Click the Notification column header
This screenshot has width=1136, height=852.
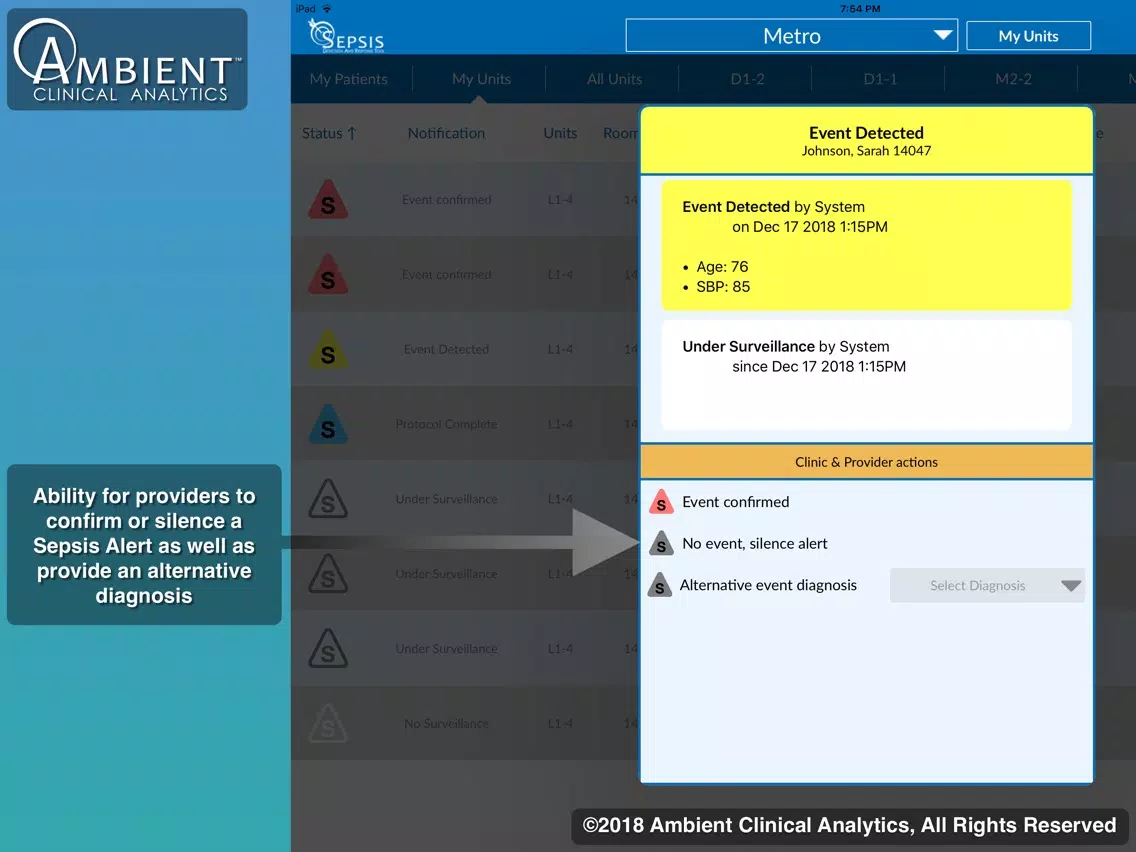click(x=446, y=133)
